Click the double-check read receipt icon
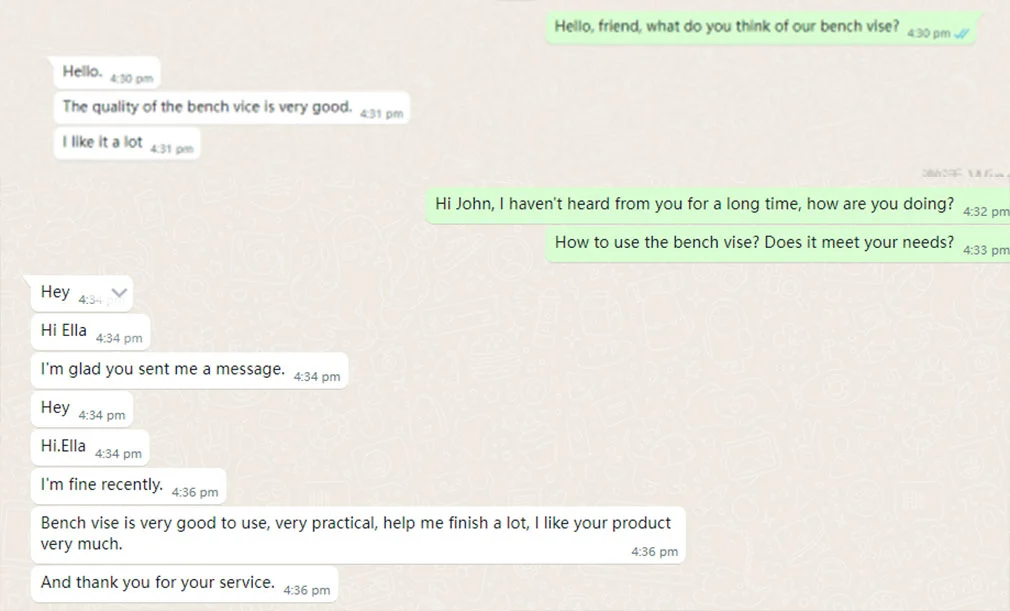 [x=962, y=33]
